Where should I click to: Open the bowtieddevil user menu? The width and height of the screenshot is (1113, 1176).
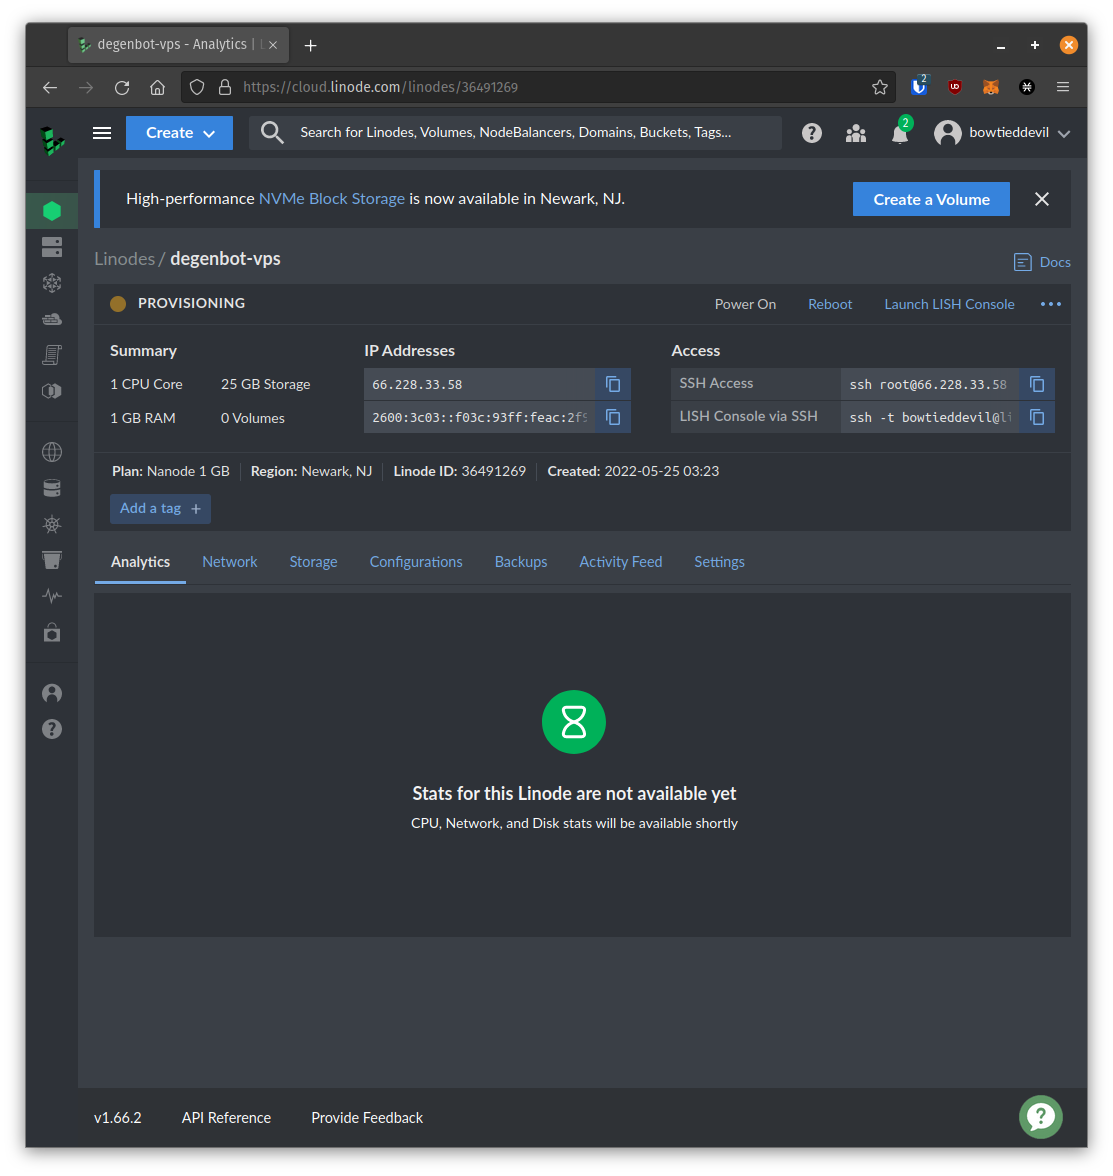pos(1002,133)
